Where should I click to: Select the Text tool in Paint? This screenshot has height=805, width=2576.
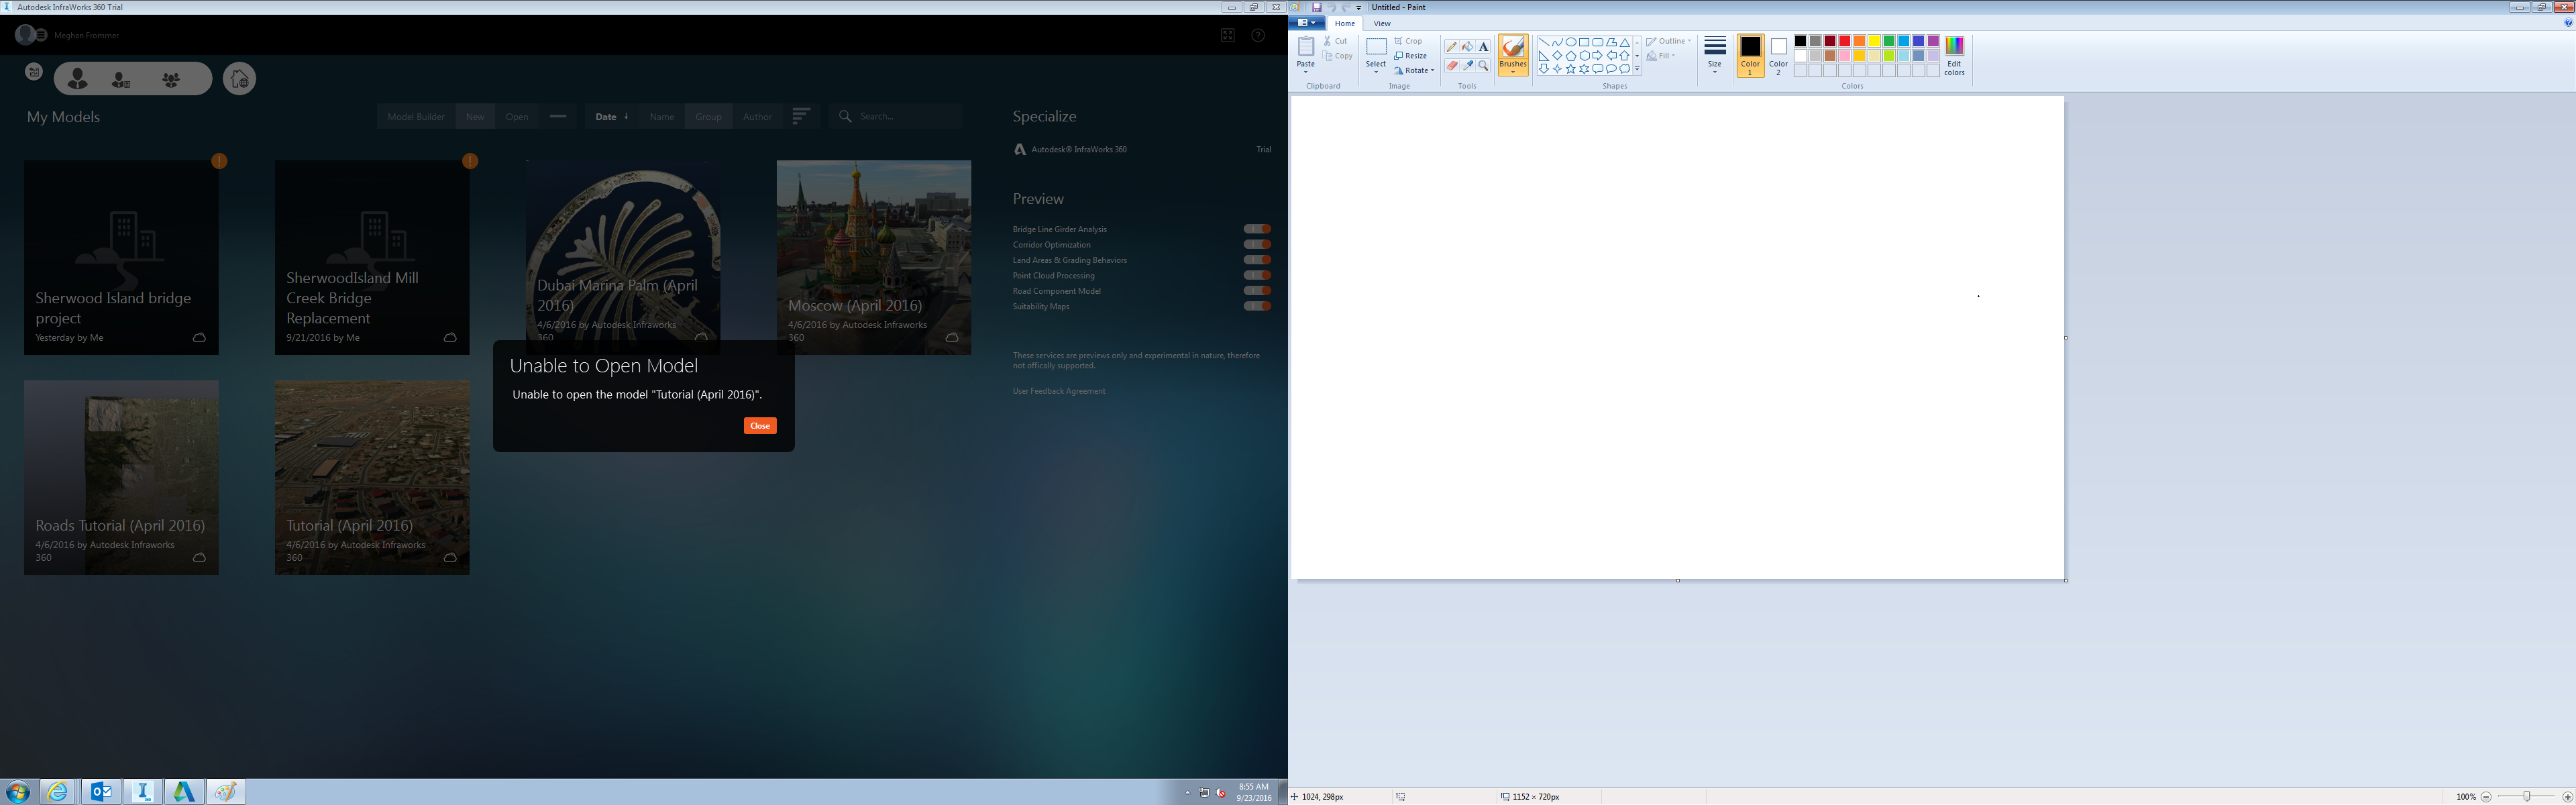tap(1484, 47)
